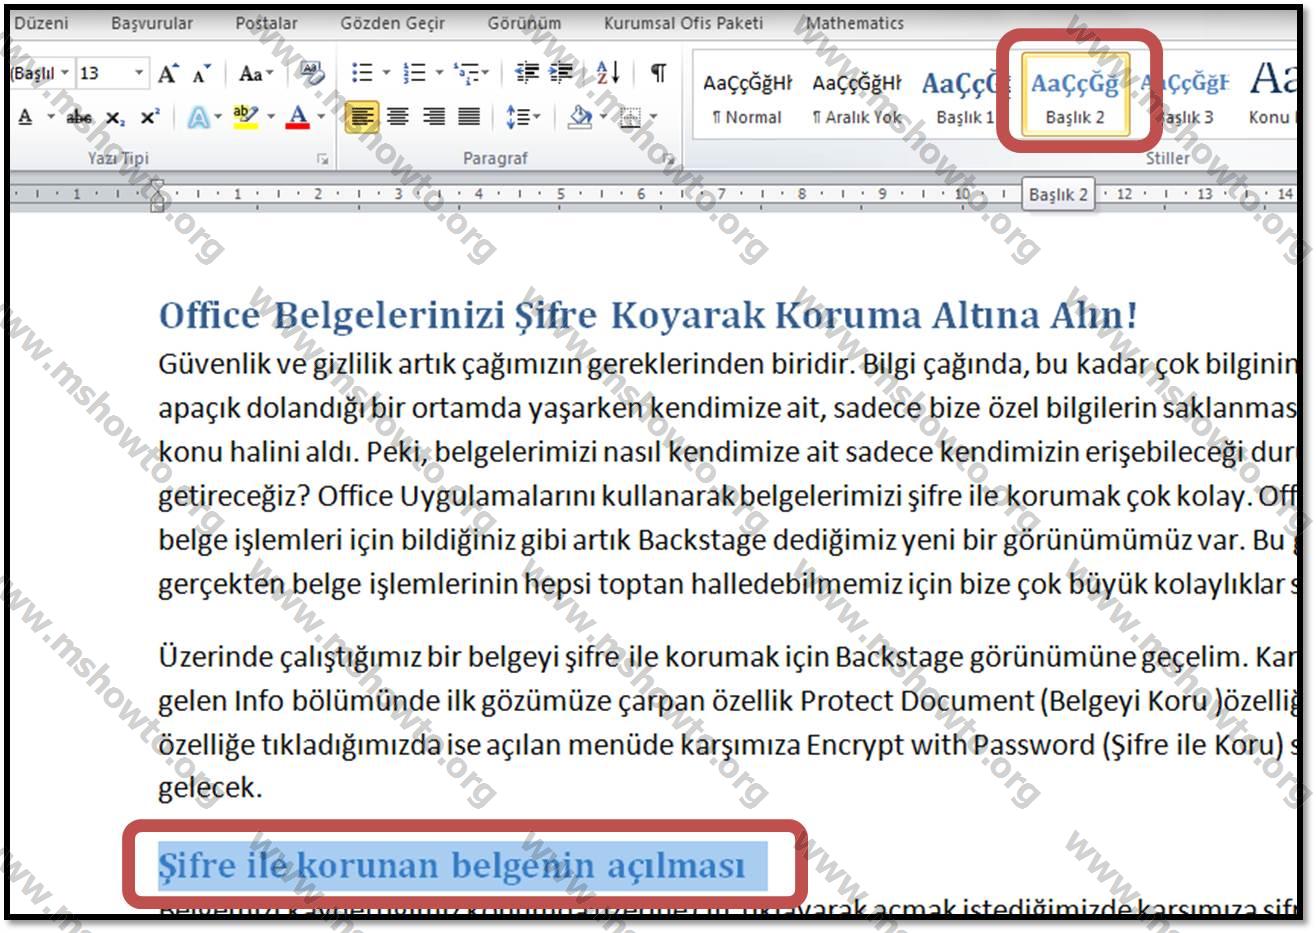Apply red font color

(x=297, y=118)
